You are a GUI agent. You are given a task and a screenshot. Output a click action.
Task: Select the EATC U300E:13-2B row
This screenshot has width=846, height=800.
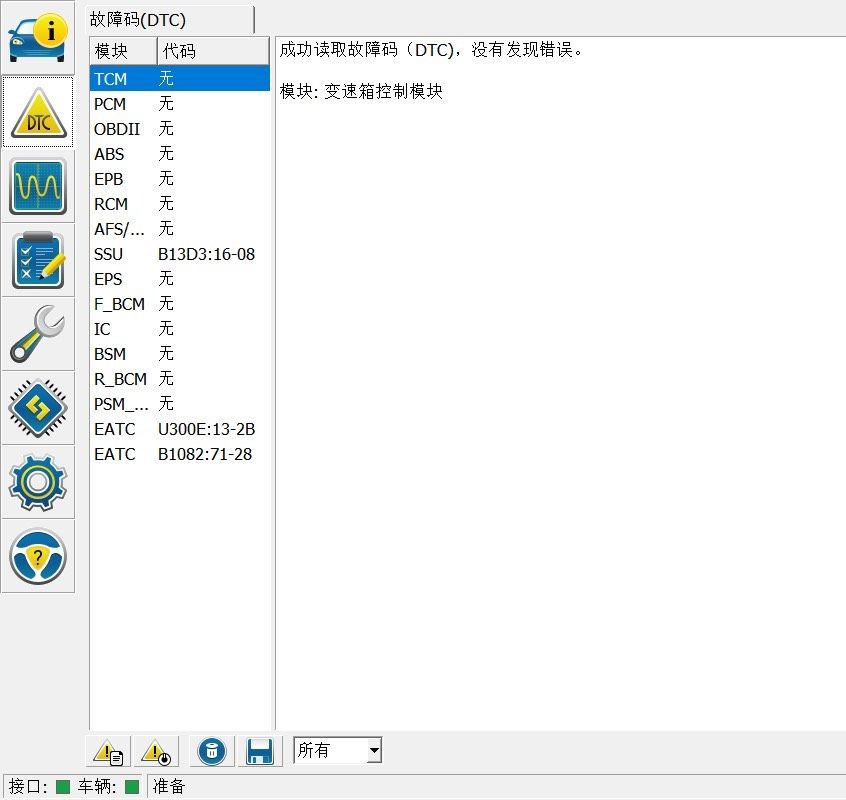tap(180, 429)
